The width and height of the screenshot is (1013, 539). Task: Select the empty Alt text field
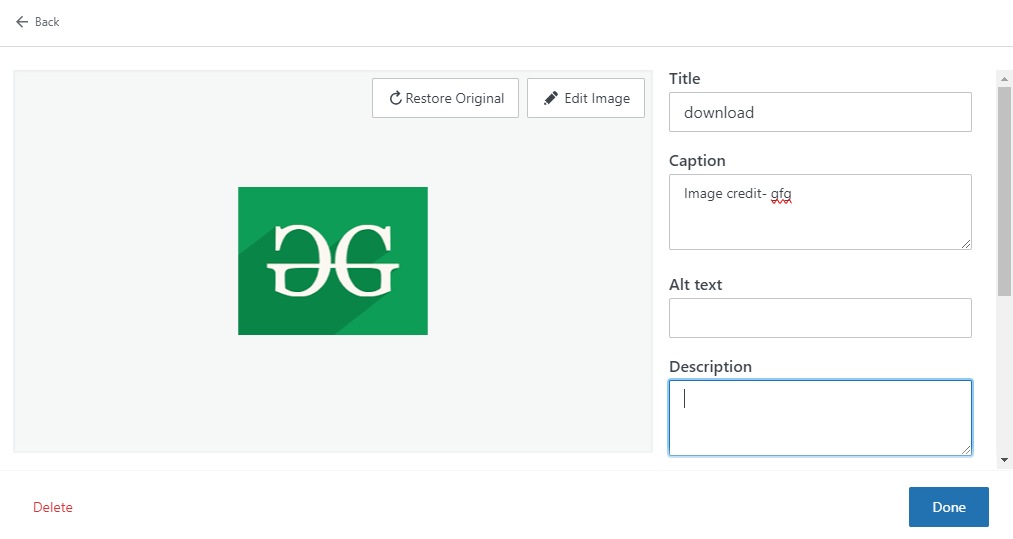coord(820,318)
